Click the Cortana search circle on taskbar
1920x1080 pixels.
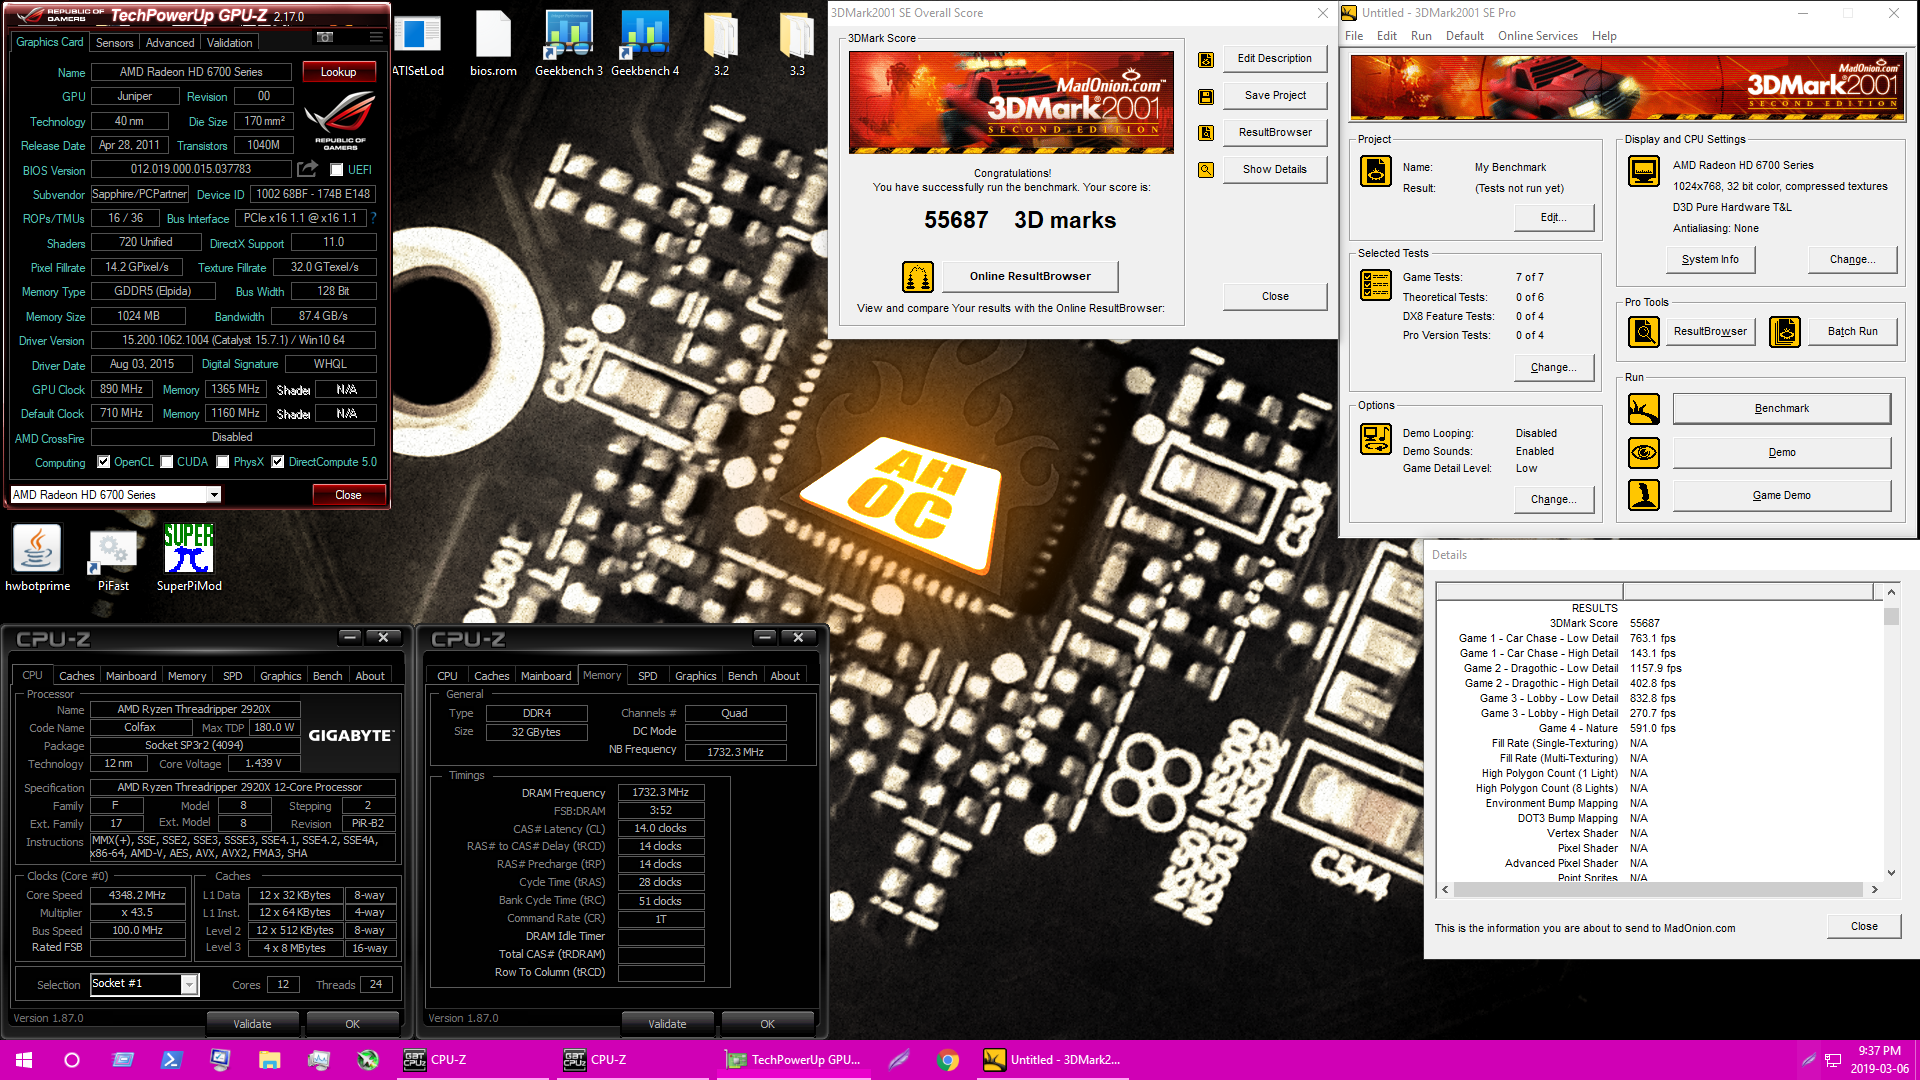pos(72,1060)
